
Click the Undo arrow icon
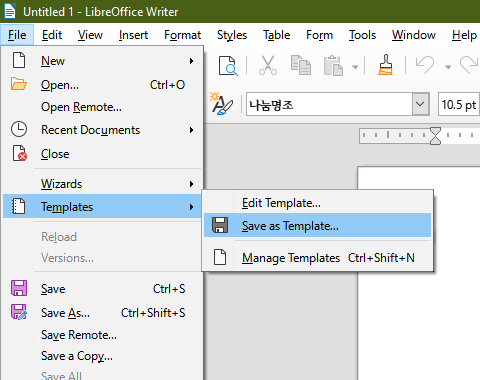click(x=425, y=65)
